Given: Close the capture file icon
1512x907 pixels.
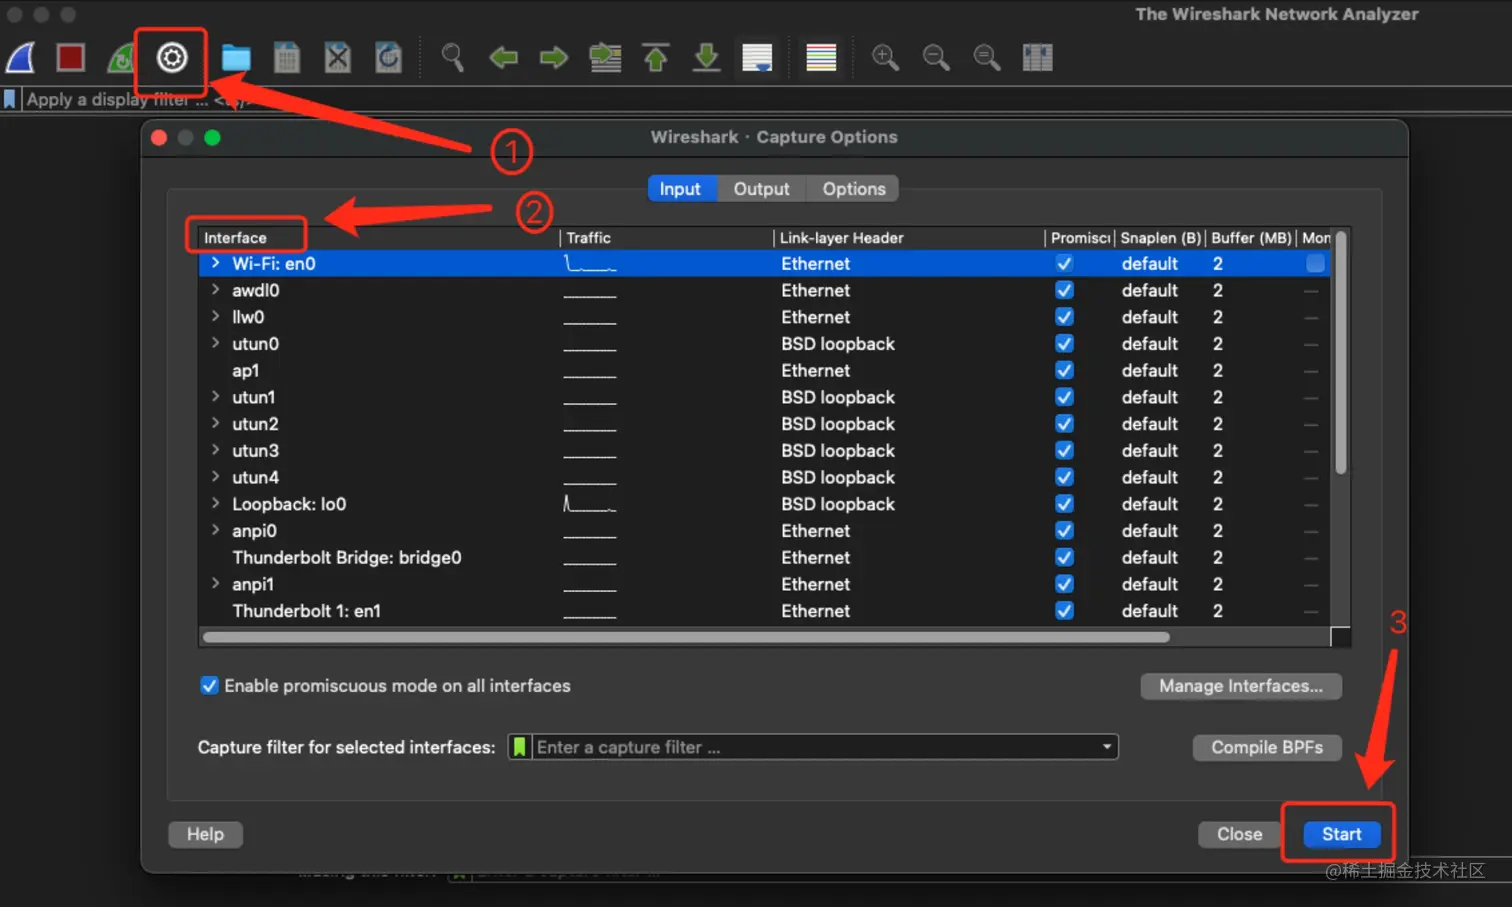Looking at the screenshot, I should coord(338,58).
